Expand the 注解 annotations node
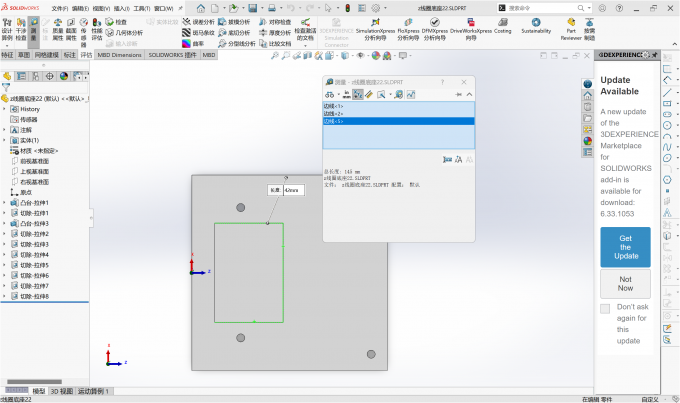 [5, 130]
